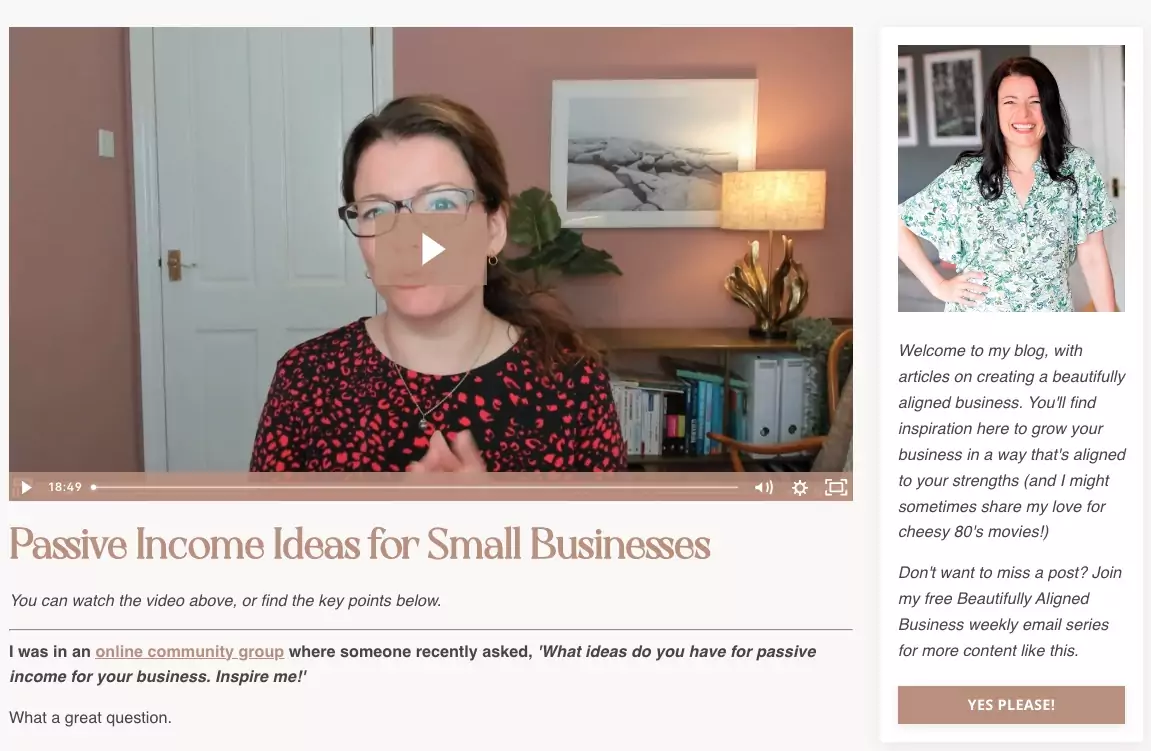Enter fullscreen mode with the fullscreen icon
The image size is (1151, 751).
pos(835,487)
